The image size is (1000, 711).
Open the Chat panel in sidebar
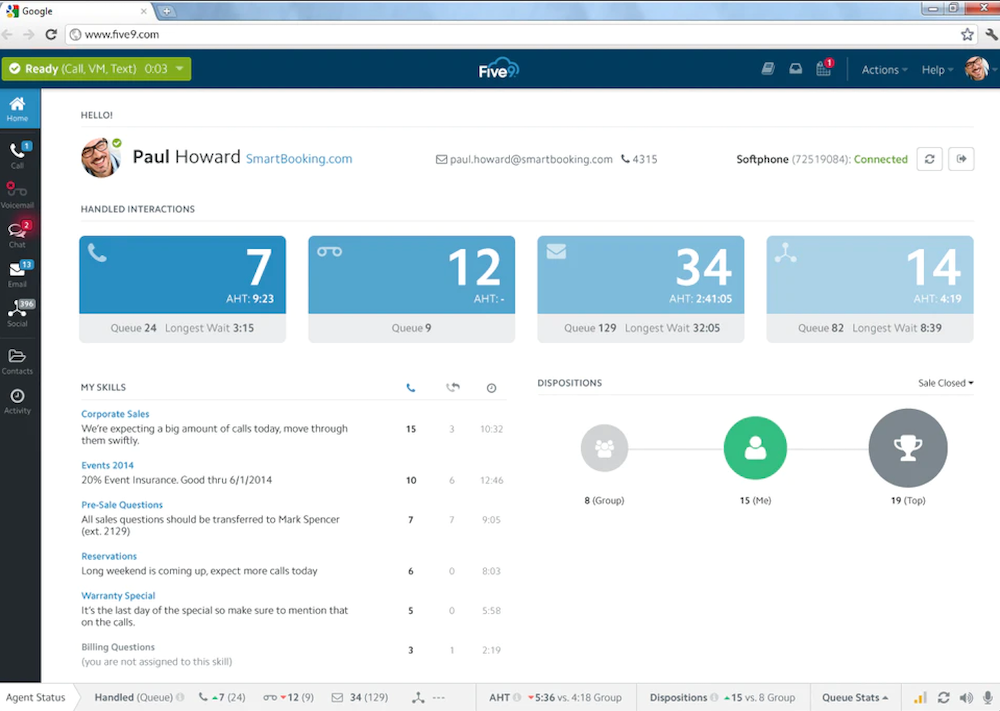point(17,233)
